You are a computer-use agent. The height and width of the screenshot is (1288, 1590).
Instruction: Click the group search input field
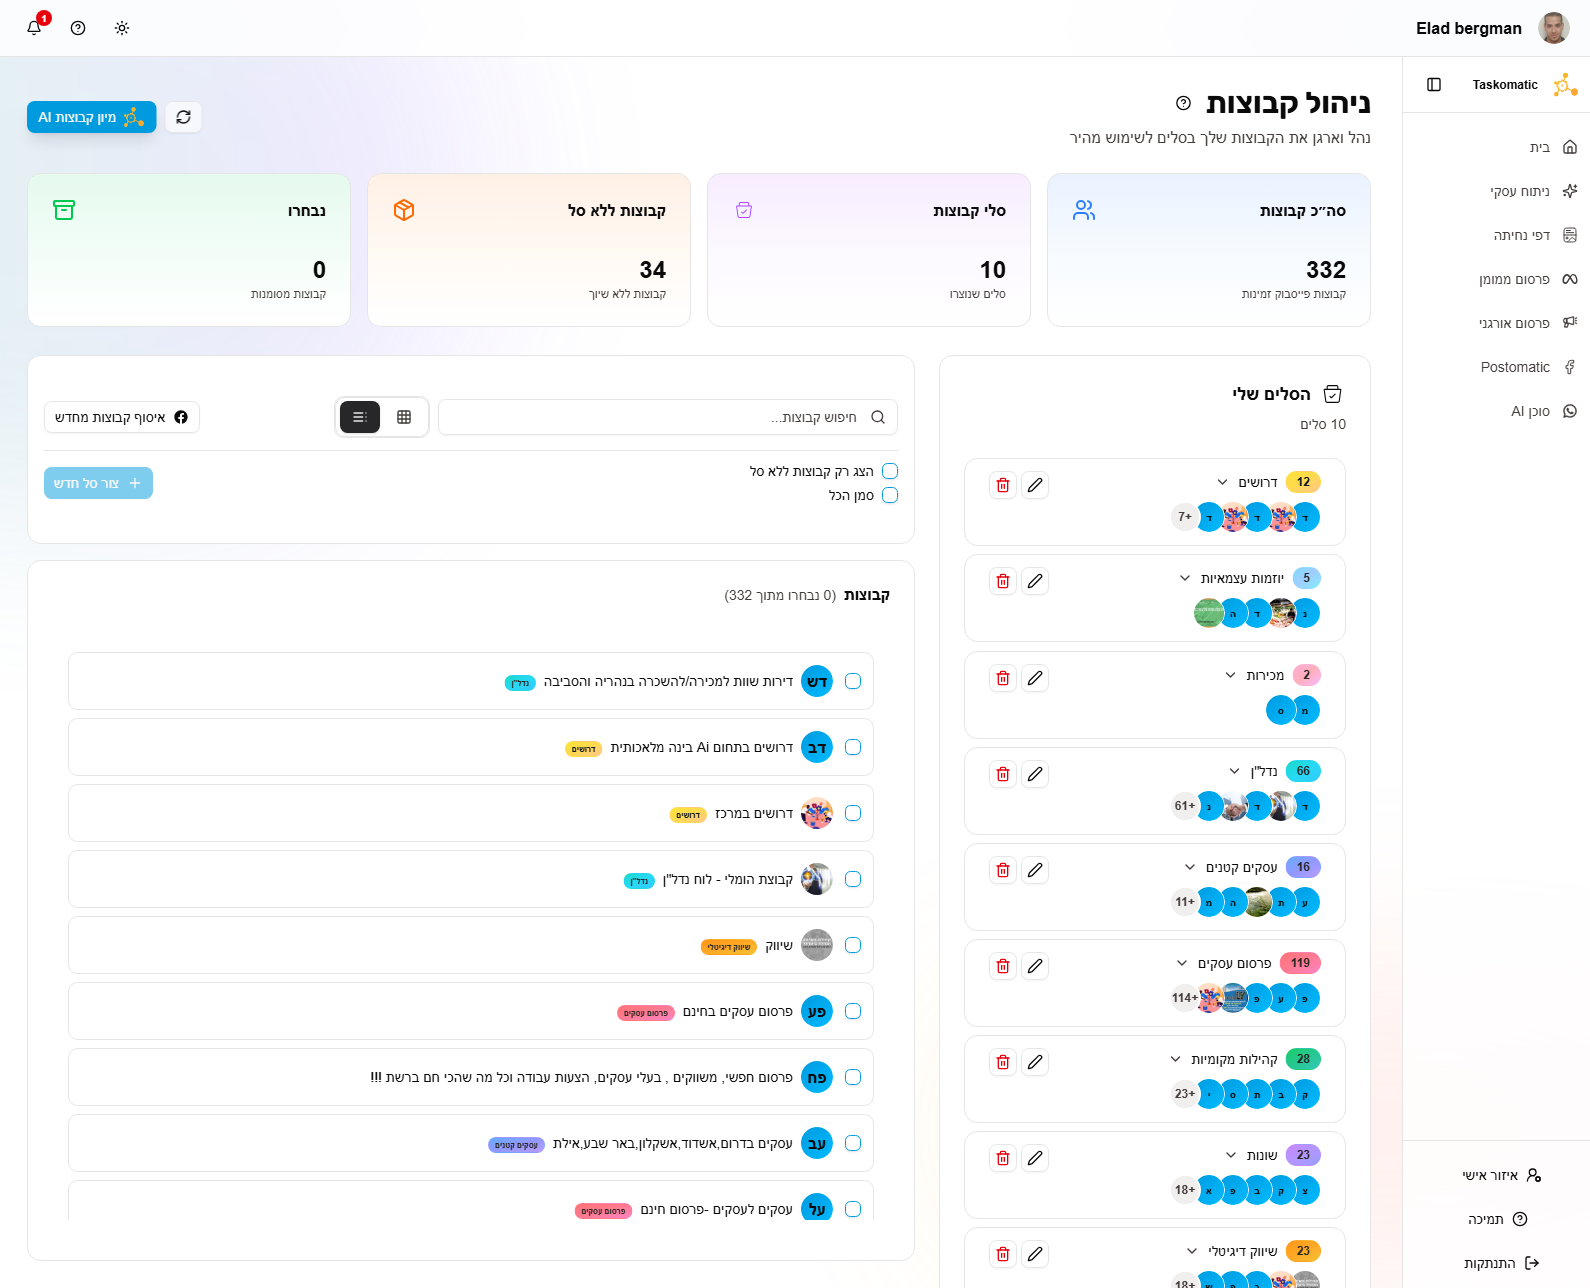[660, 417]
